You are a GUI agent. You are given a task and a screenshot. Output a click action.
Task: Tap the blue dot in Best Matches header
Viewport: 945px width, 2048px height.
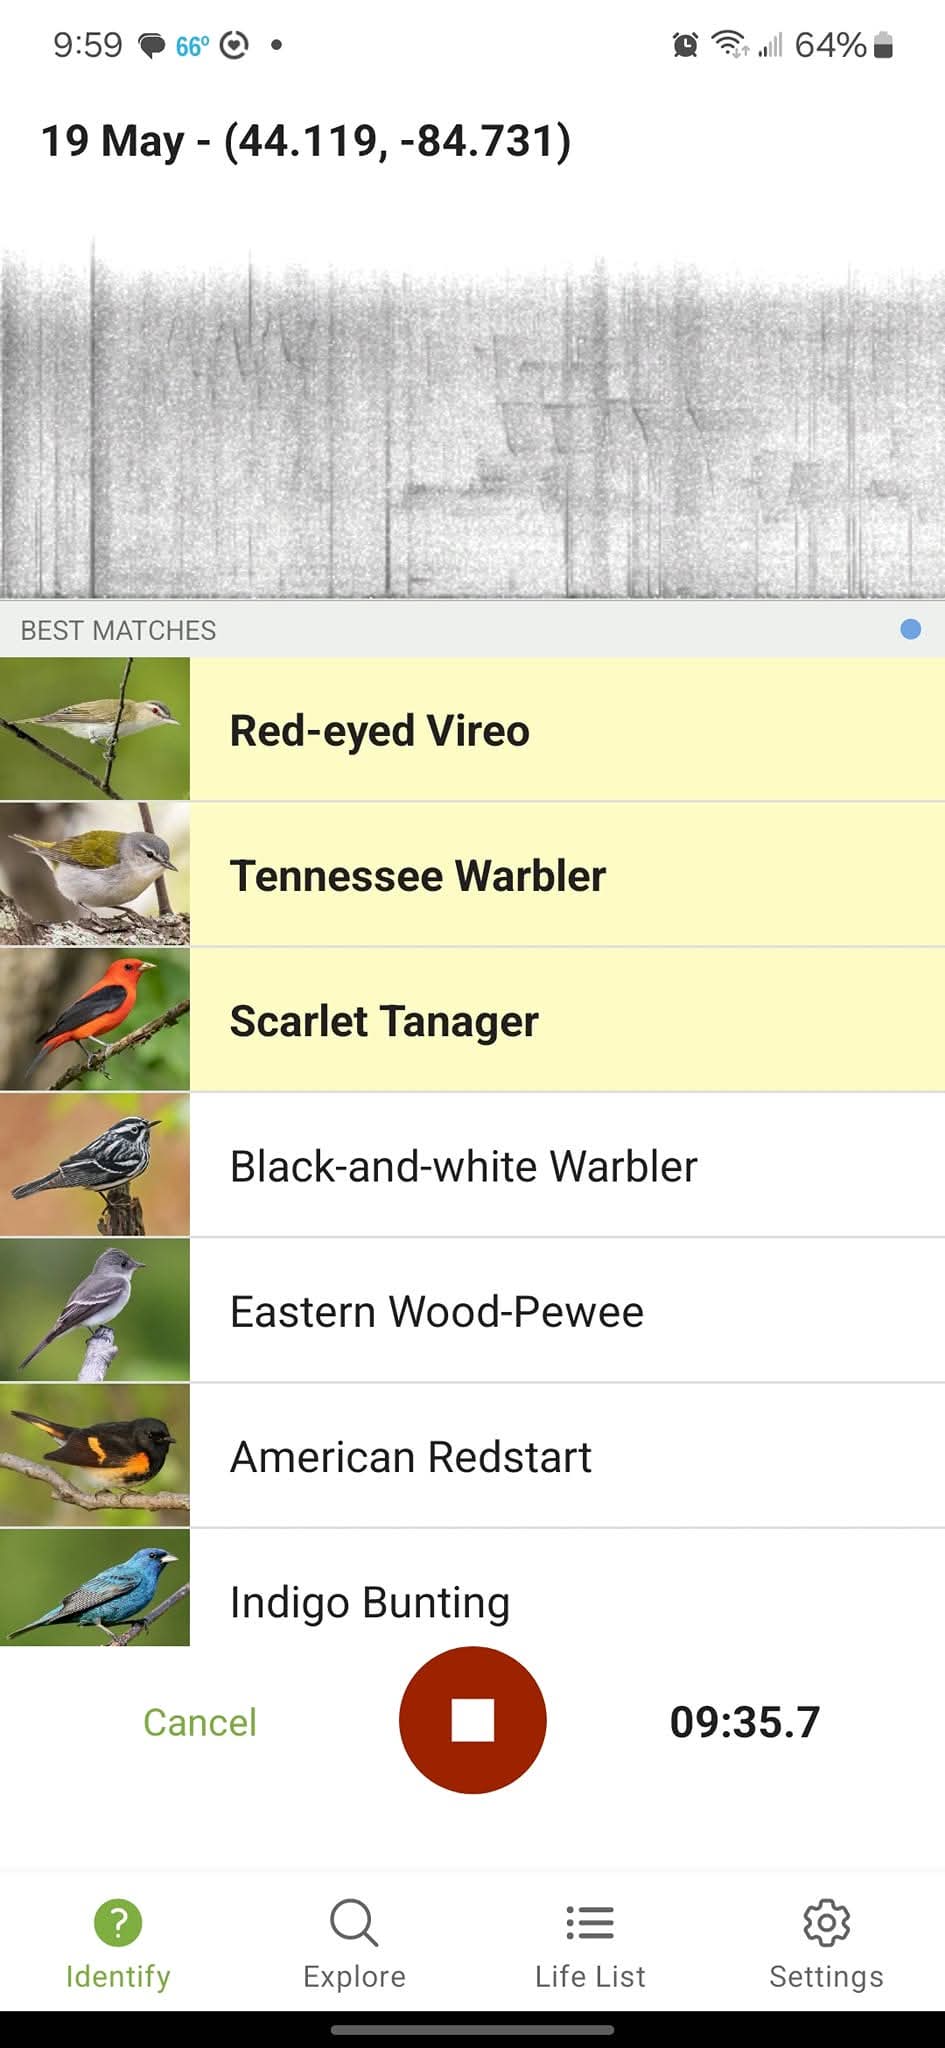pos(910,629)
